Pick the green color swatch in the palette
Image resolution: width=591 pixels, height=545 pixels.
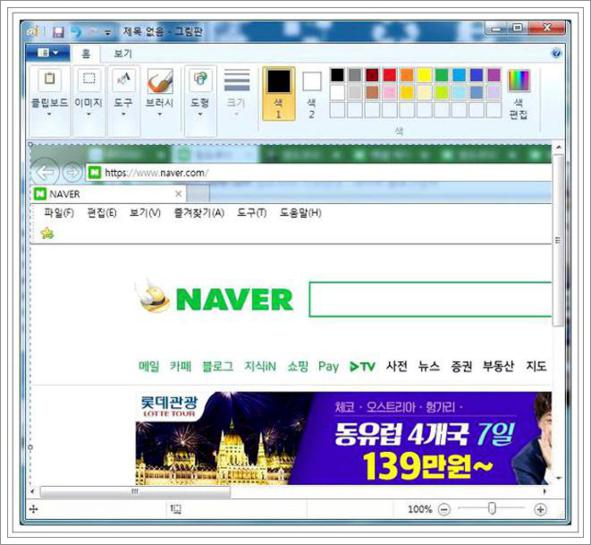pyautogui.click(x=442, y=75)
